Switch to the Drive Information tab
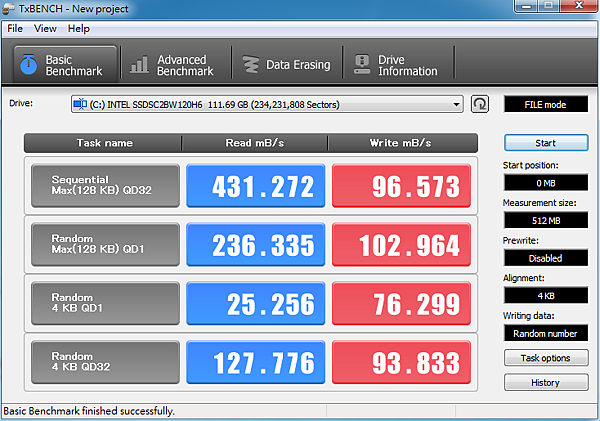The image size is (600, 421). tap(398, 64)
